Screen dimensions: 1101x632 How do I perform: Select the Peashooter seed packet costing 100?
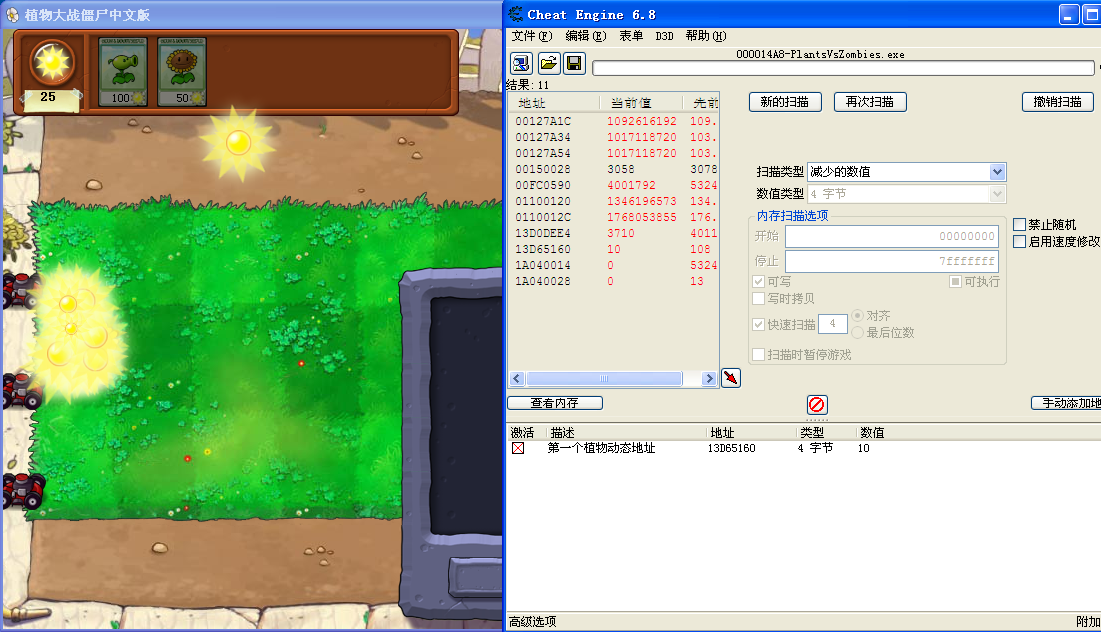click(123, 72)
